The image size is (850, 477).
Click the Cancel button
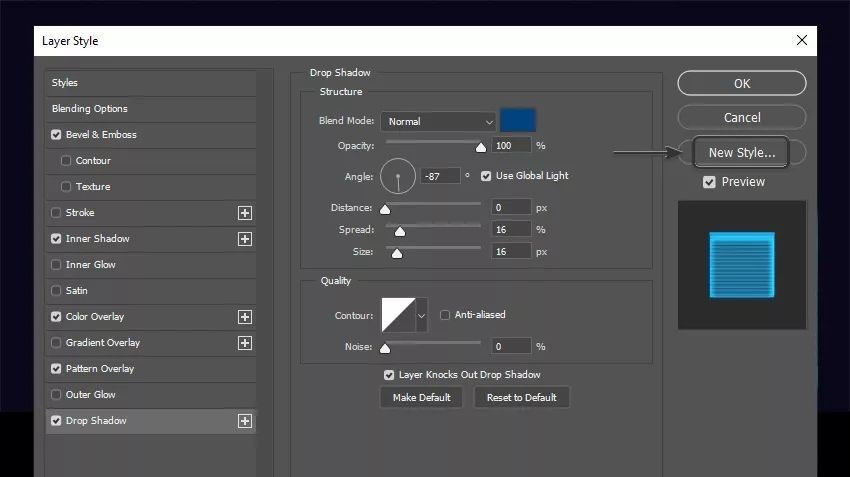(742, 118)
